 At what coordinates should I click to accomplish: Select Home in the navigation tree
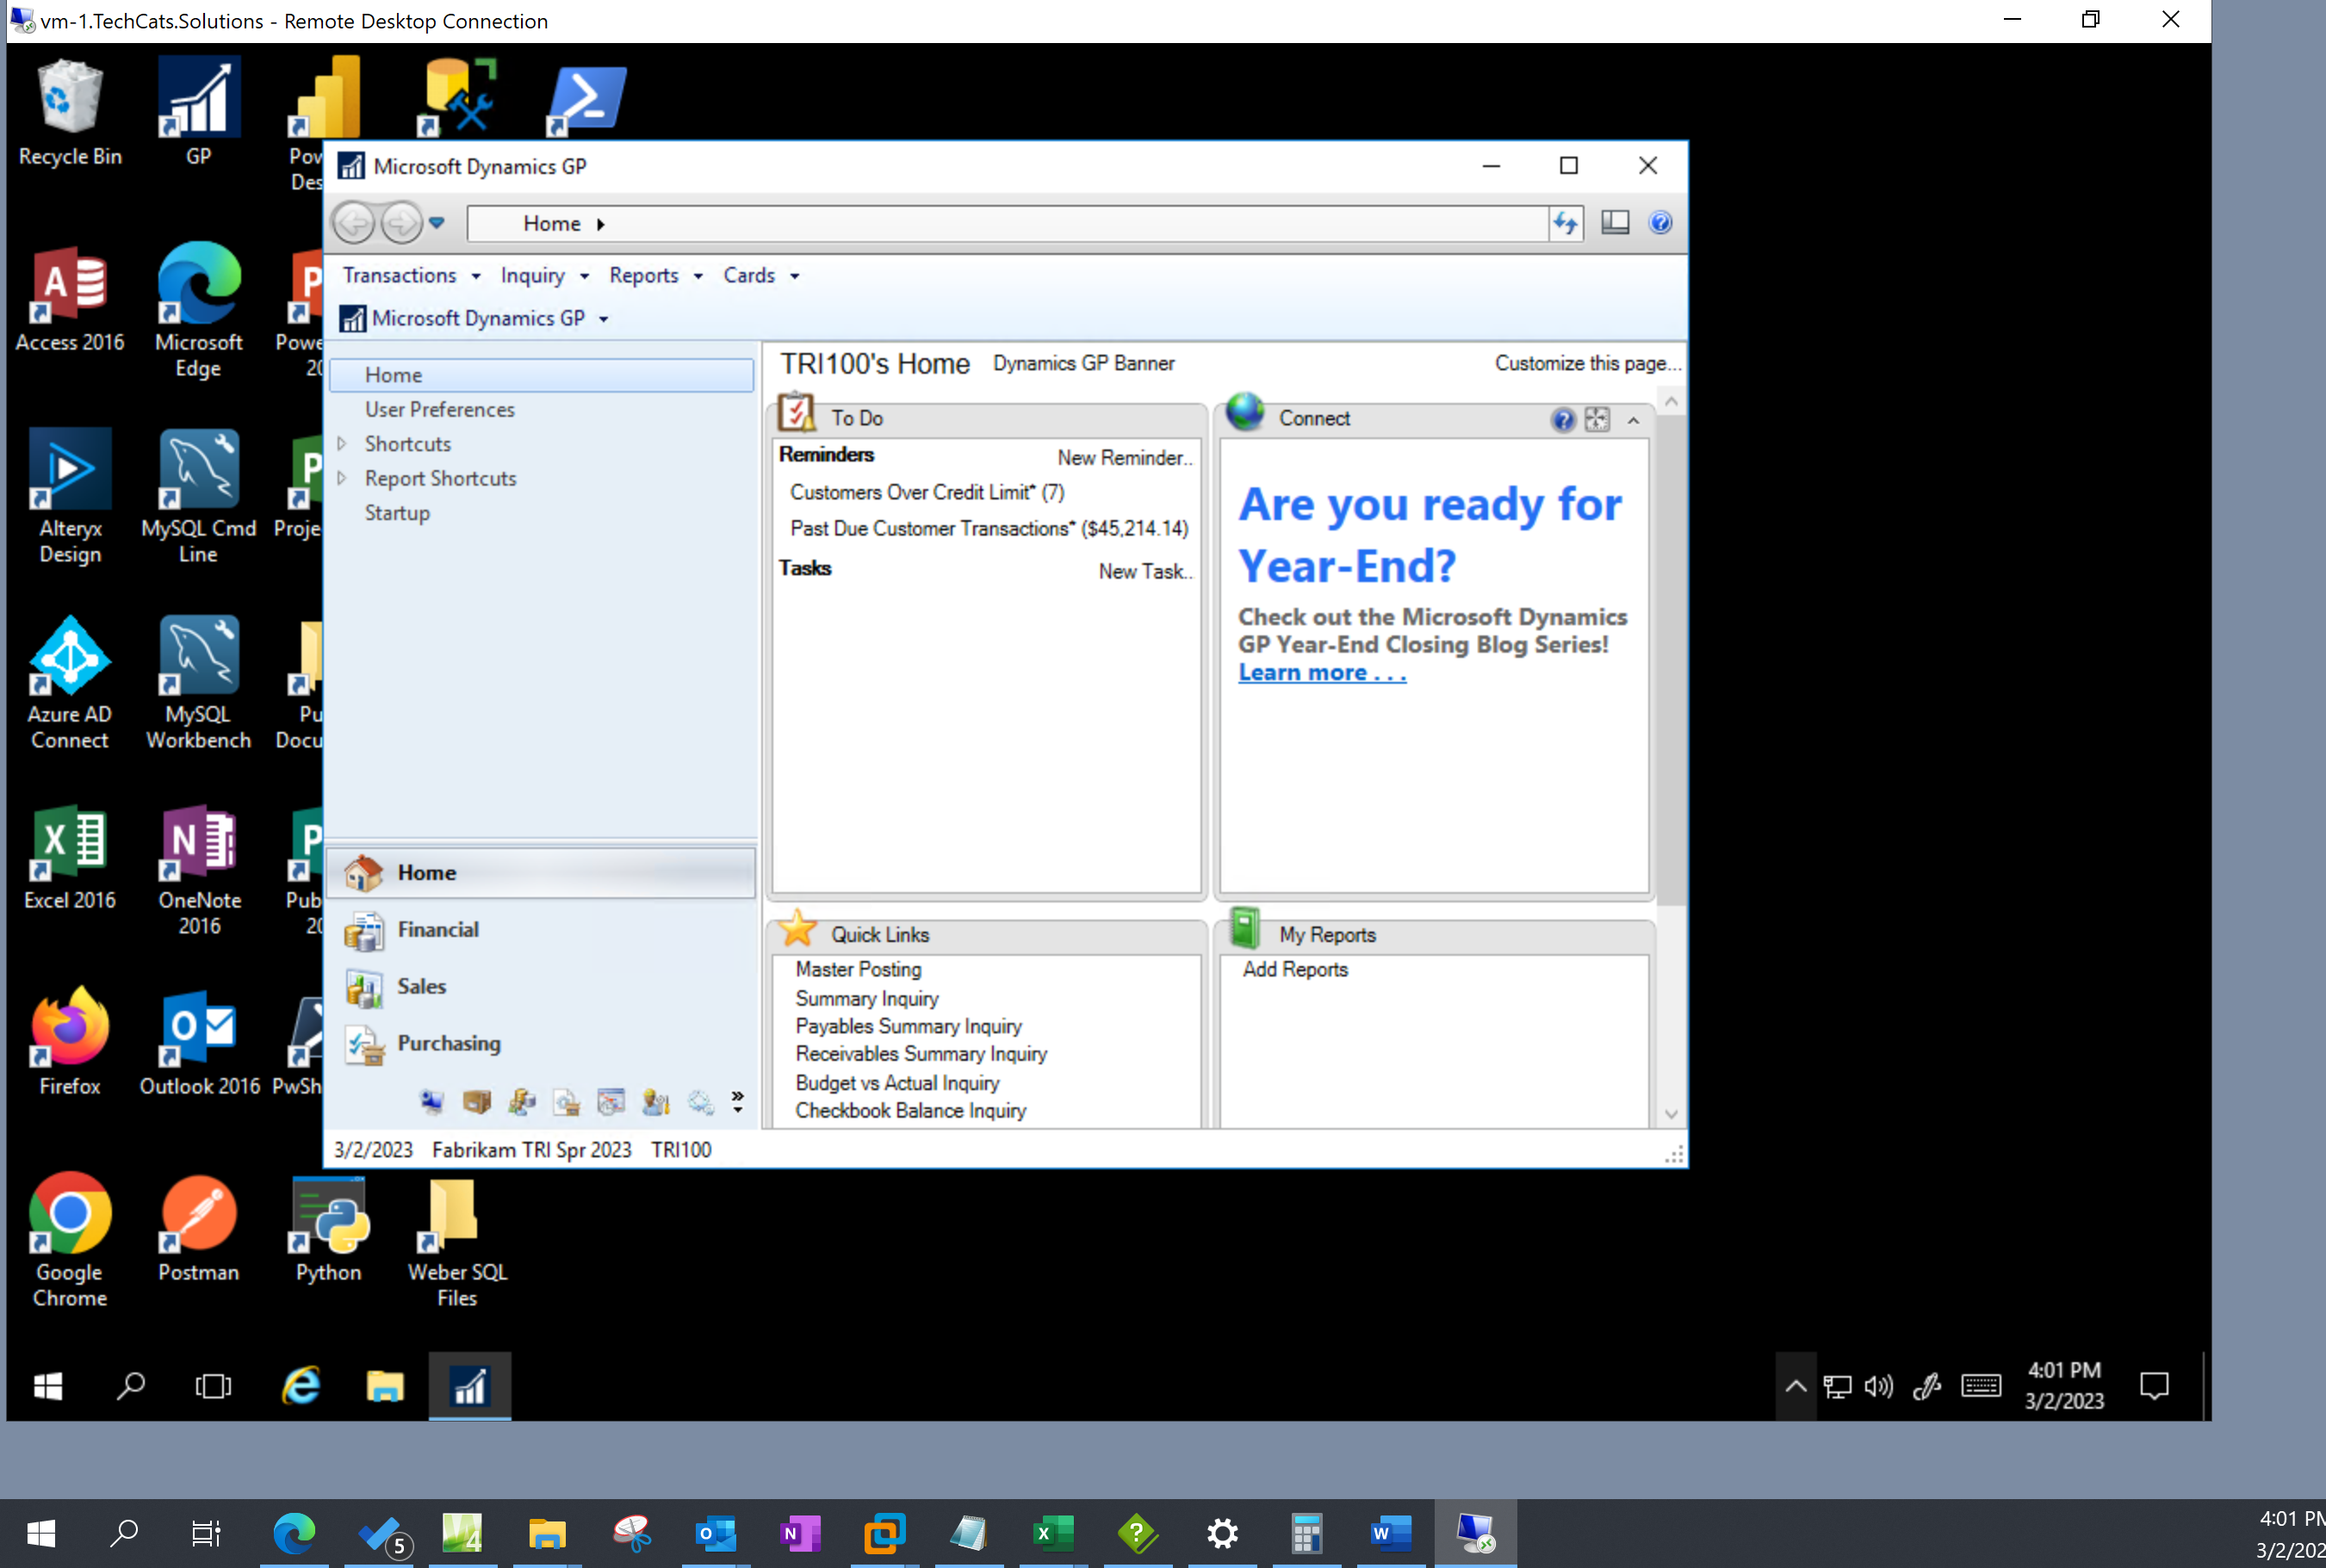[541, 375]
